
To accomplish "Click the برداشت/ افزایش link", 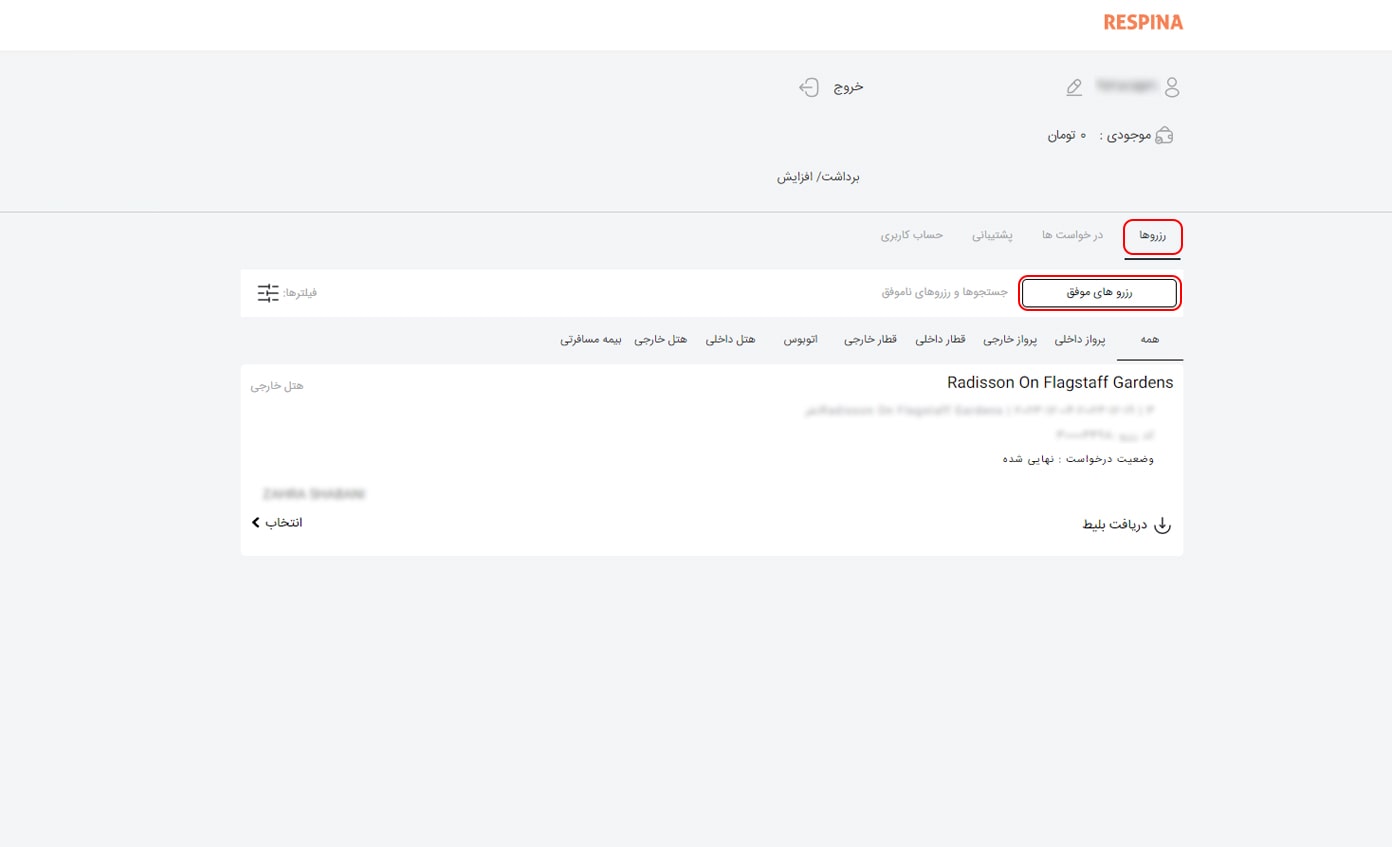I will click(818, 177).
